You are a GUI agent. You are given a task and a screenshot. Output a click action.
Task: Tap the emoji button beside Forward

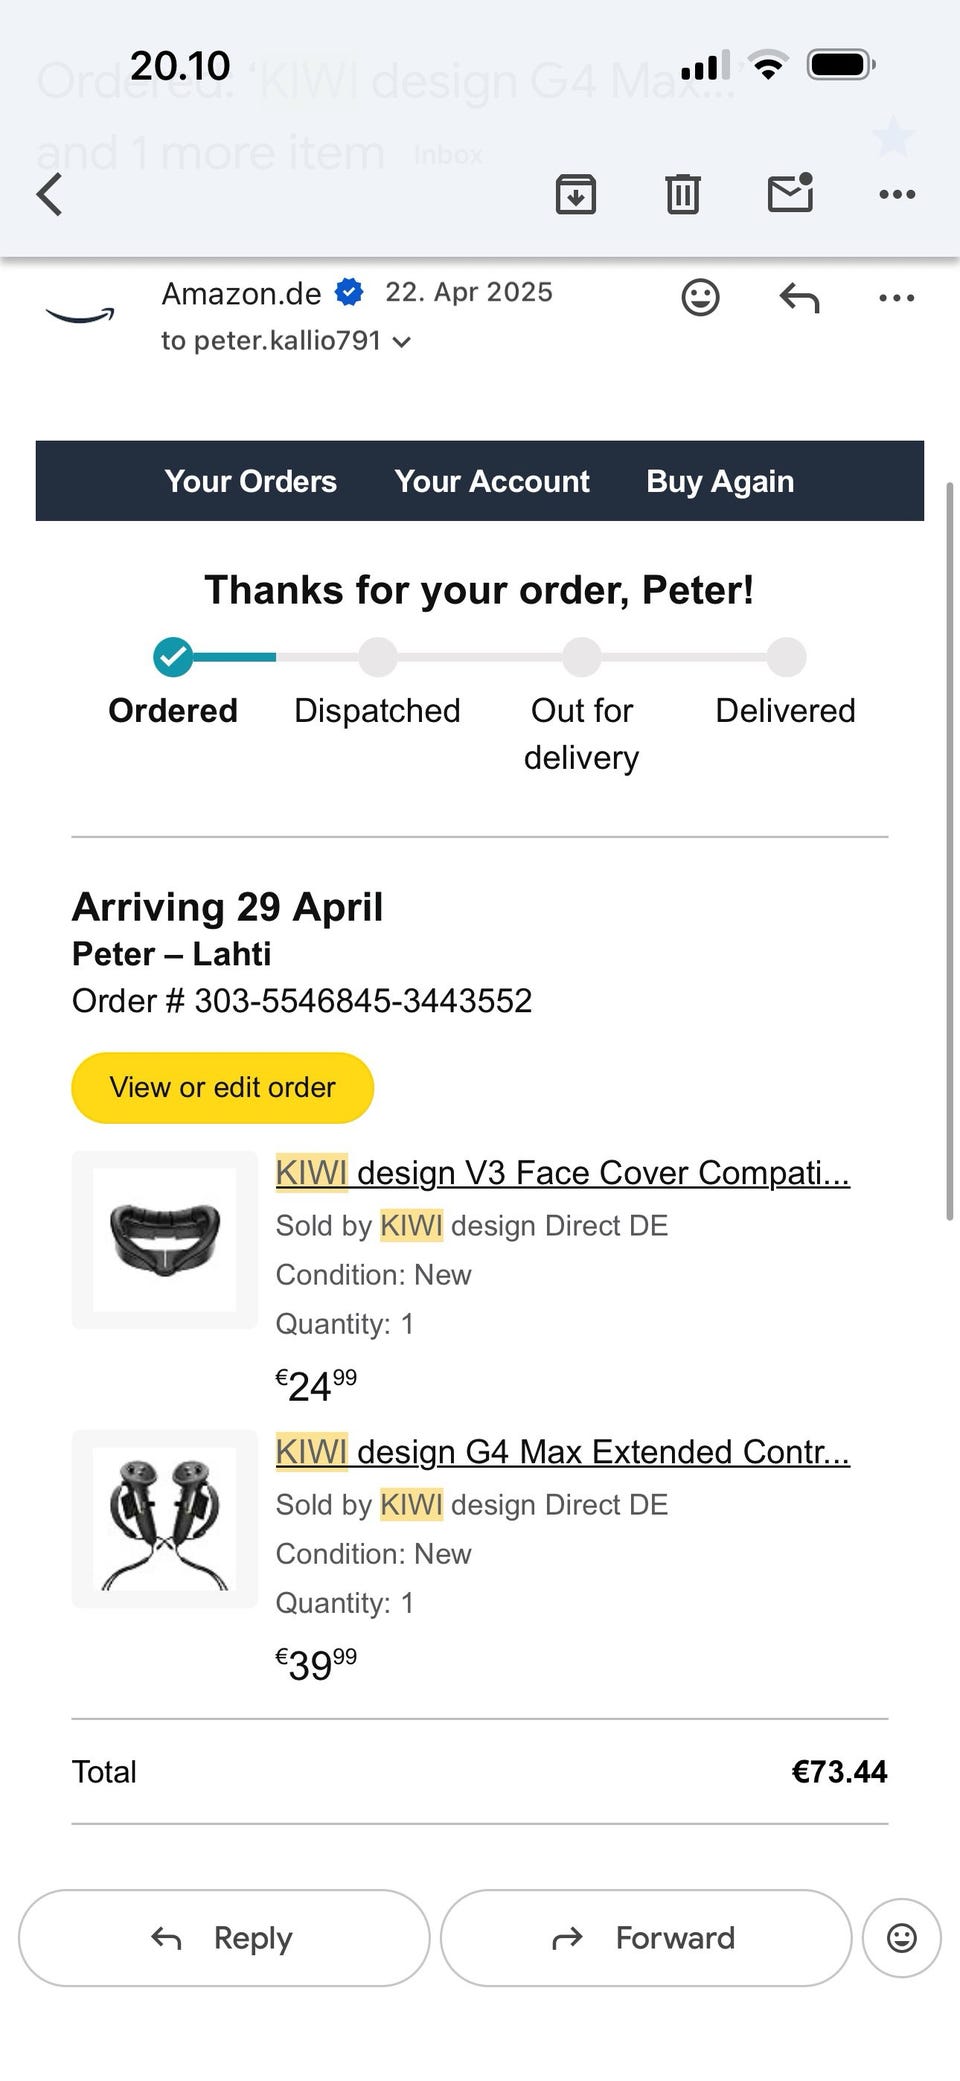click(902, 1938)
